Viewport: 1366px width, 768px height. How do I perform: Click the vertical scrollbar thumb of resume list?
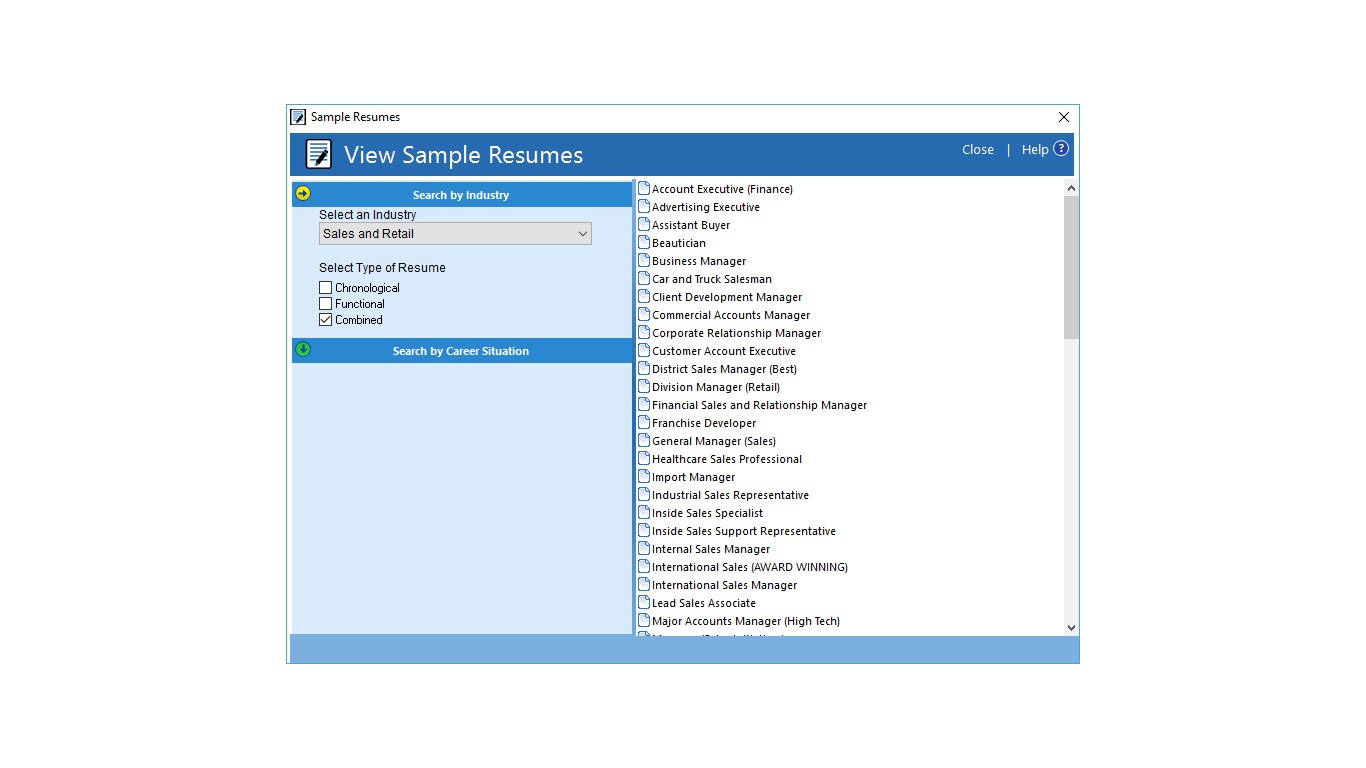1071,267
